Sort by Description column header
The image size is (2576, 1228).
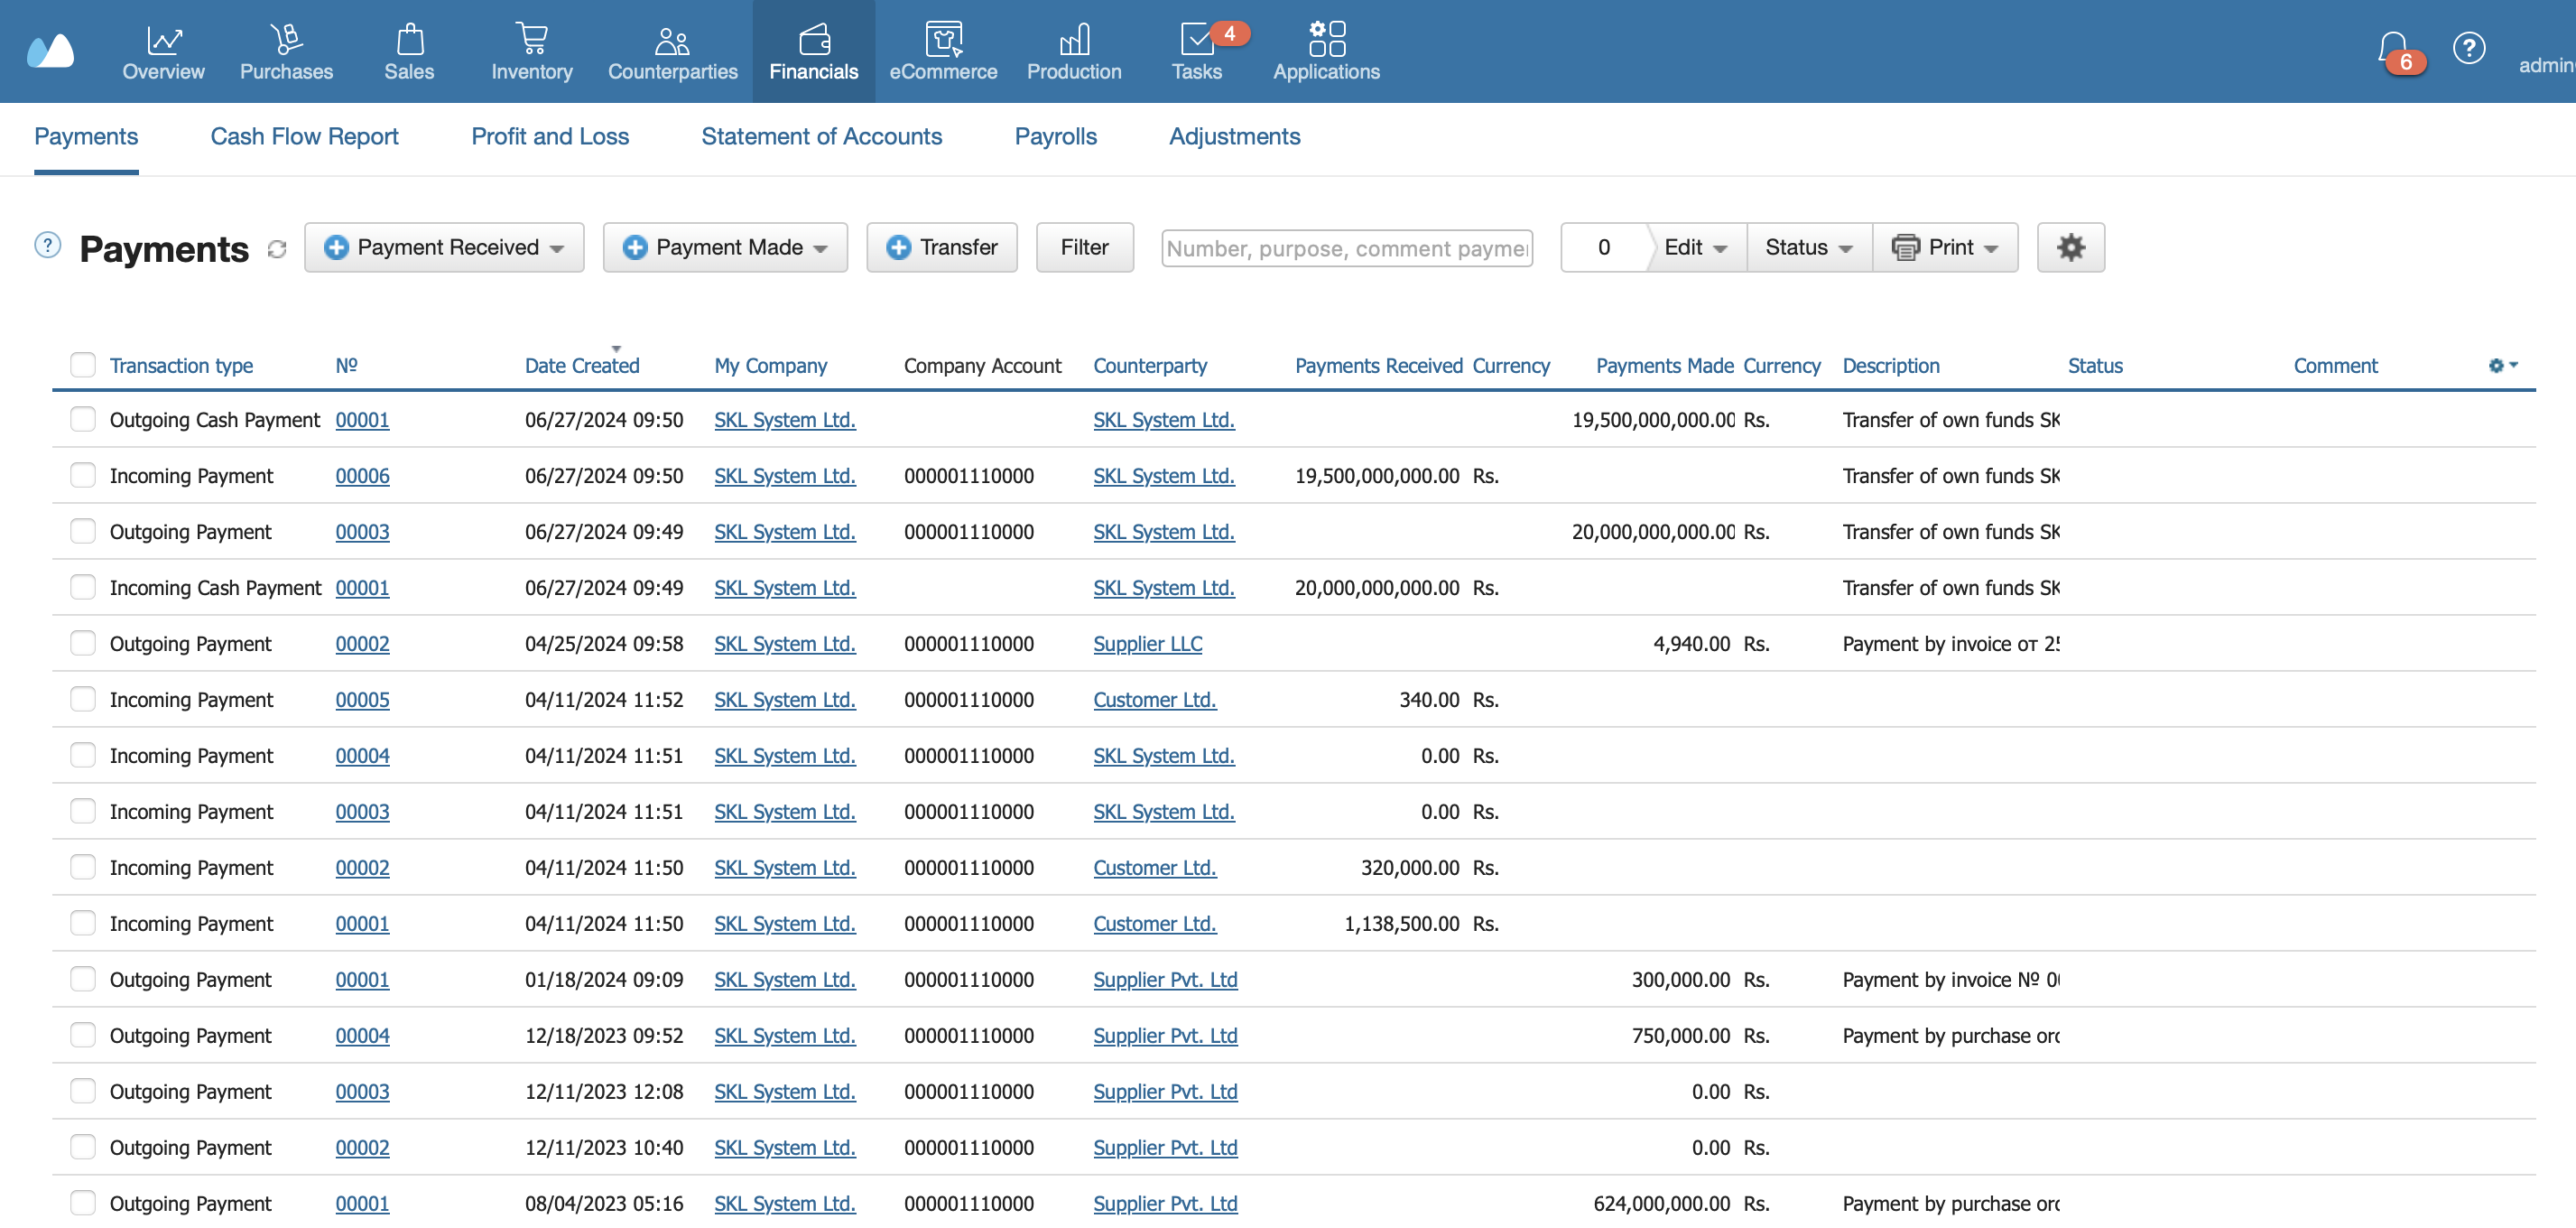pyautogui.click(x=1890, y=366)
